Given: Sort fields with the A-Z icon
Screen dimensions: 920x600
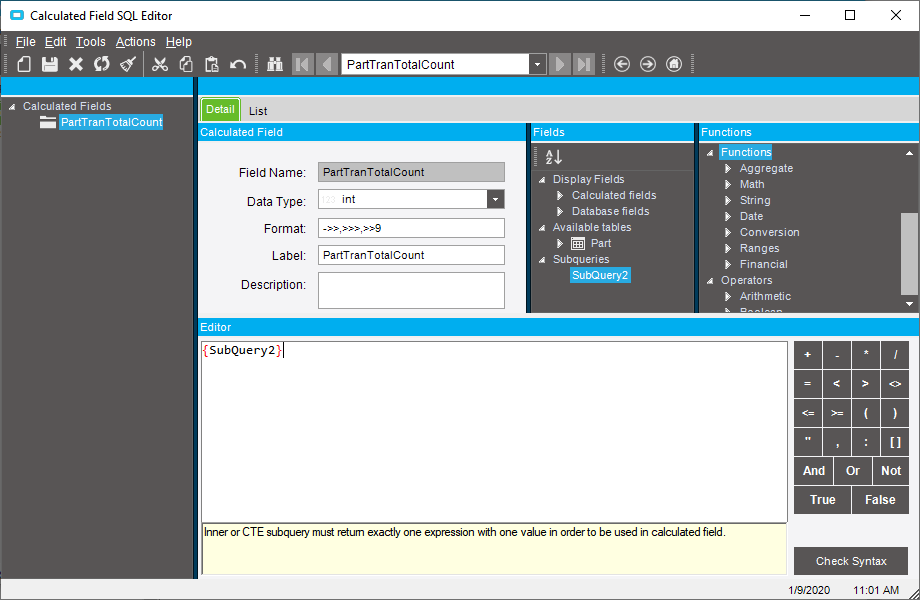Looking at the screenshot, I should (553, 157).
